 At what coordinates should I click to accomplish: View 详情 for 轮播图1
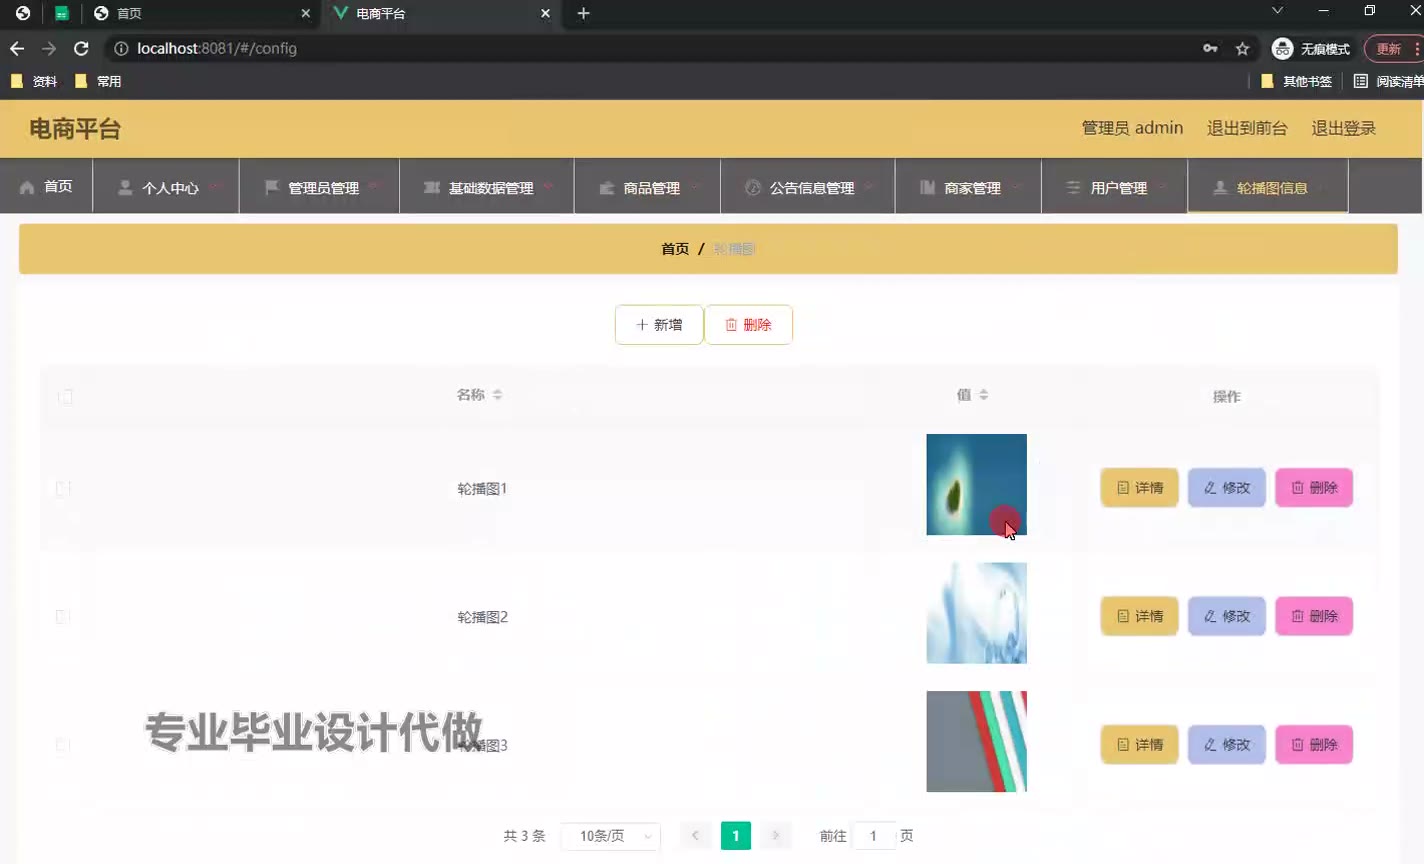tap(1139, 488)
